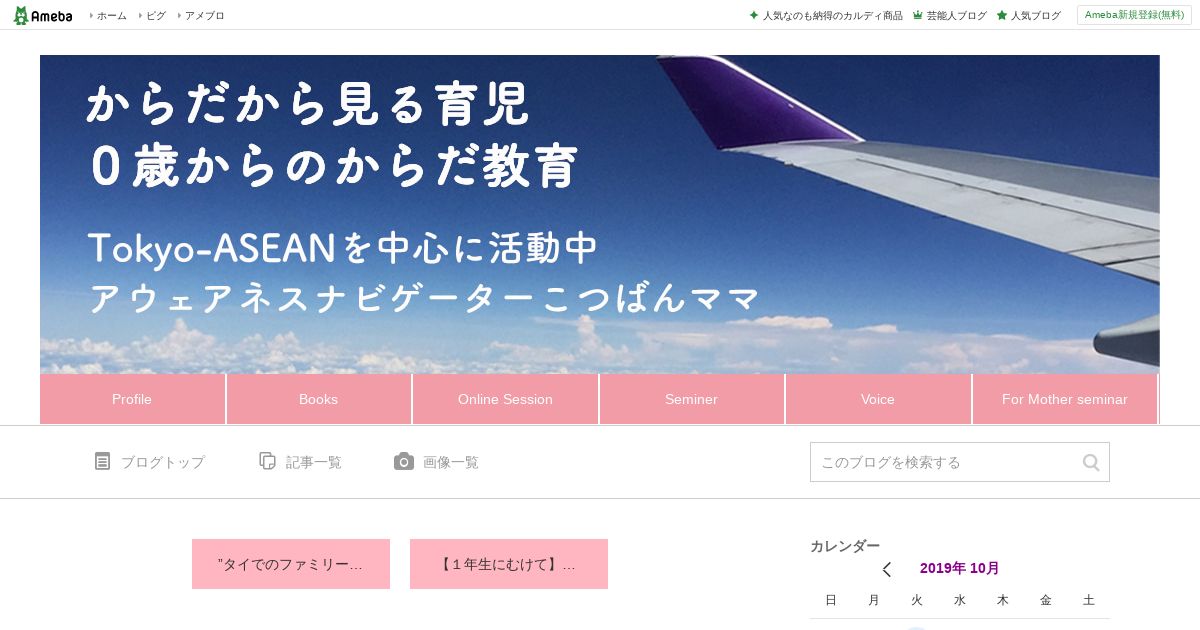Click the article list pages icon
The width and height of the screenshot is (1200, 630).
[x=267, y=461]
